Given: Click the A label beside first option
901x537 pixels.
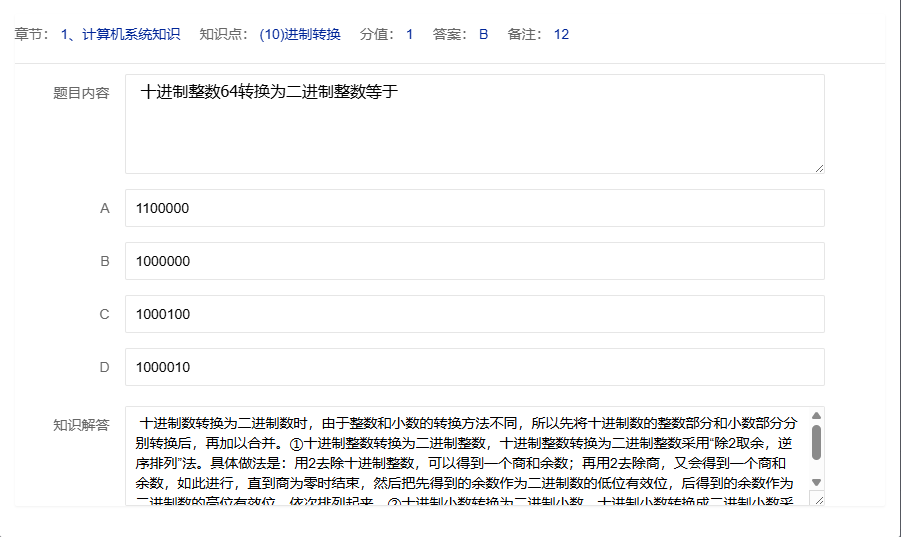Looking at the screenshot, I should tap(104, 208).
